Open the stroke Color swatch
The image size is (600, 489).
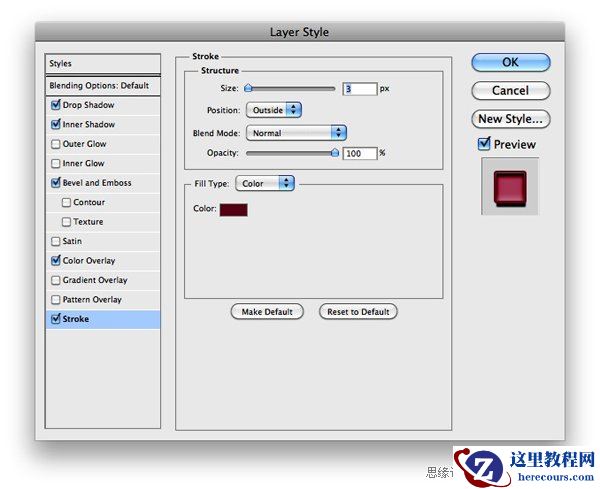[233, 210]
